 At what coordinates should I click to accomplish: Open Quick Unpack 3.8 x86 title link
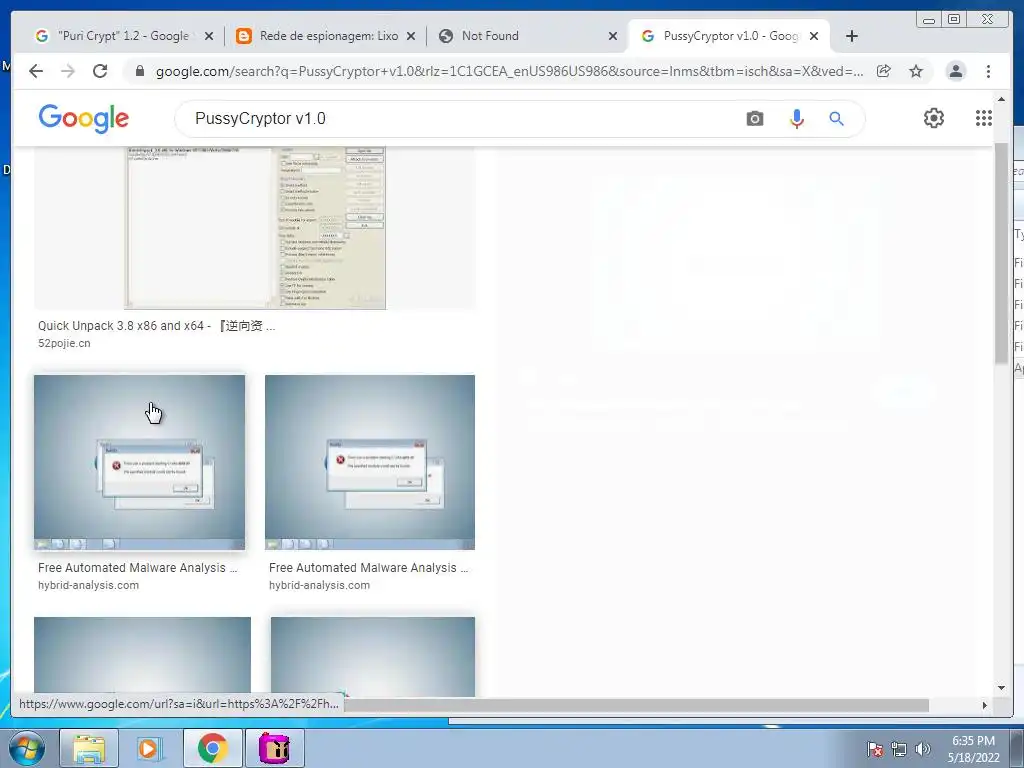tap(157, 326)
